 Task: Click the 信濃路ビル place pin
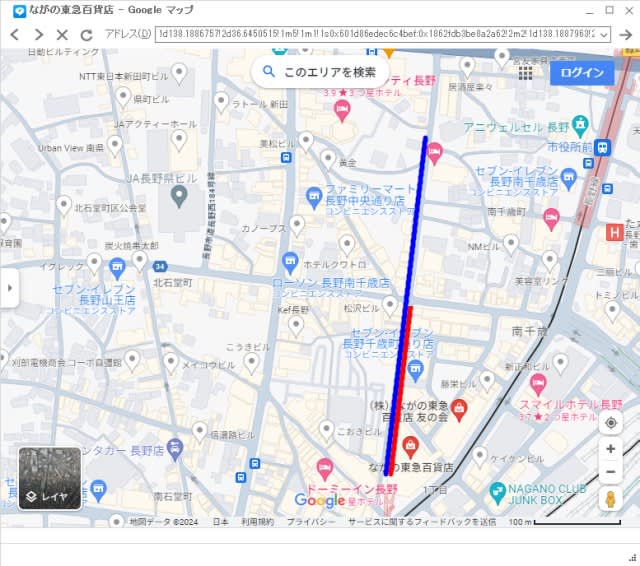click(x=199, y=433)
